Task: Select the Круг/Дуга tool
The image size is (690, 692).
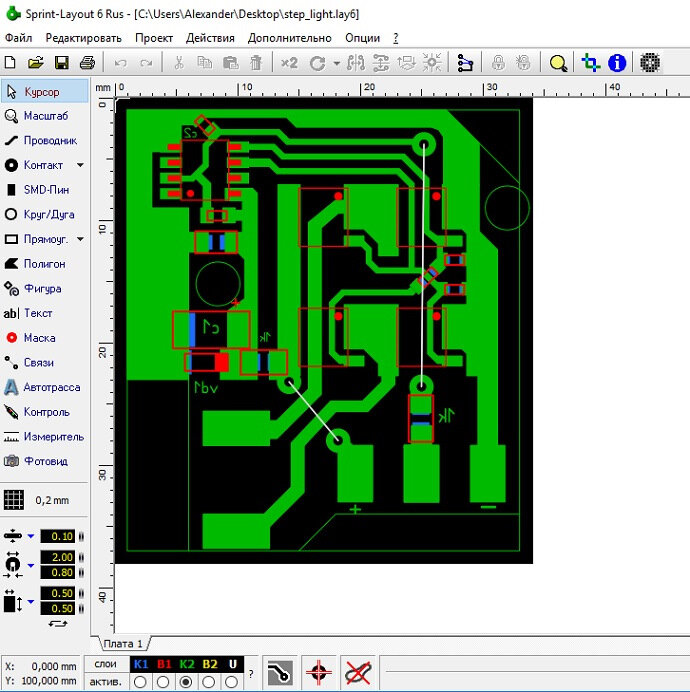Action: point(45,214)
